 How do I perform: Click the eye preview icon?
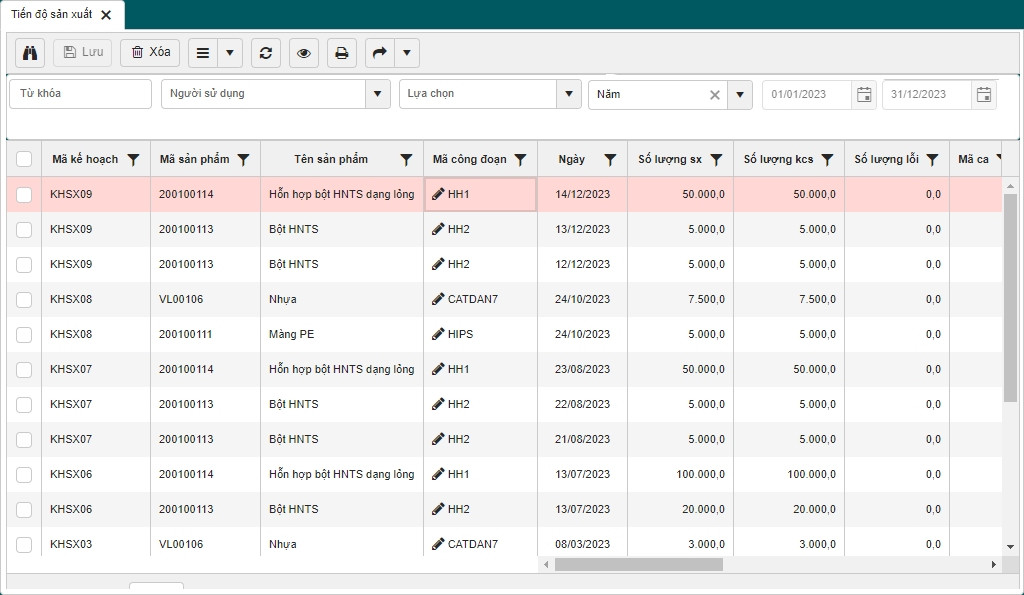[303, 52]
